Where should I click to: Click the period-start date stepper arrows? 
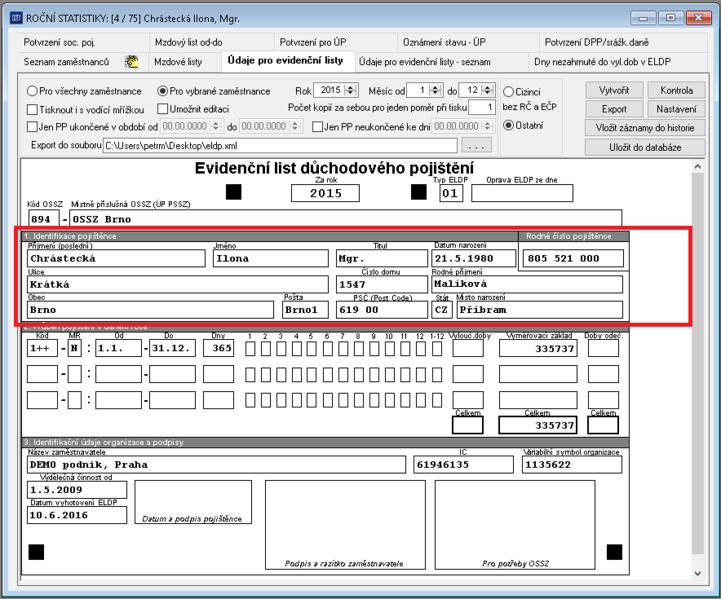point(216,126)
